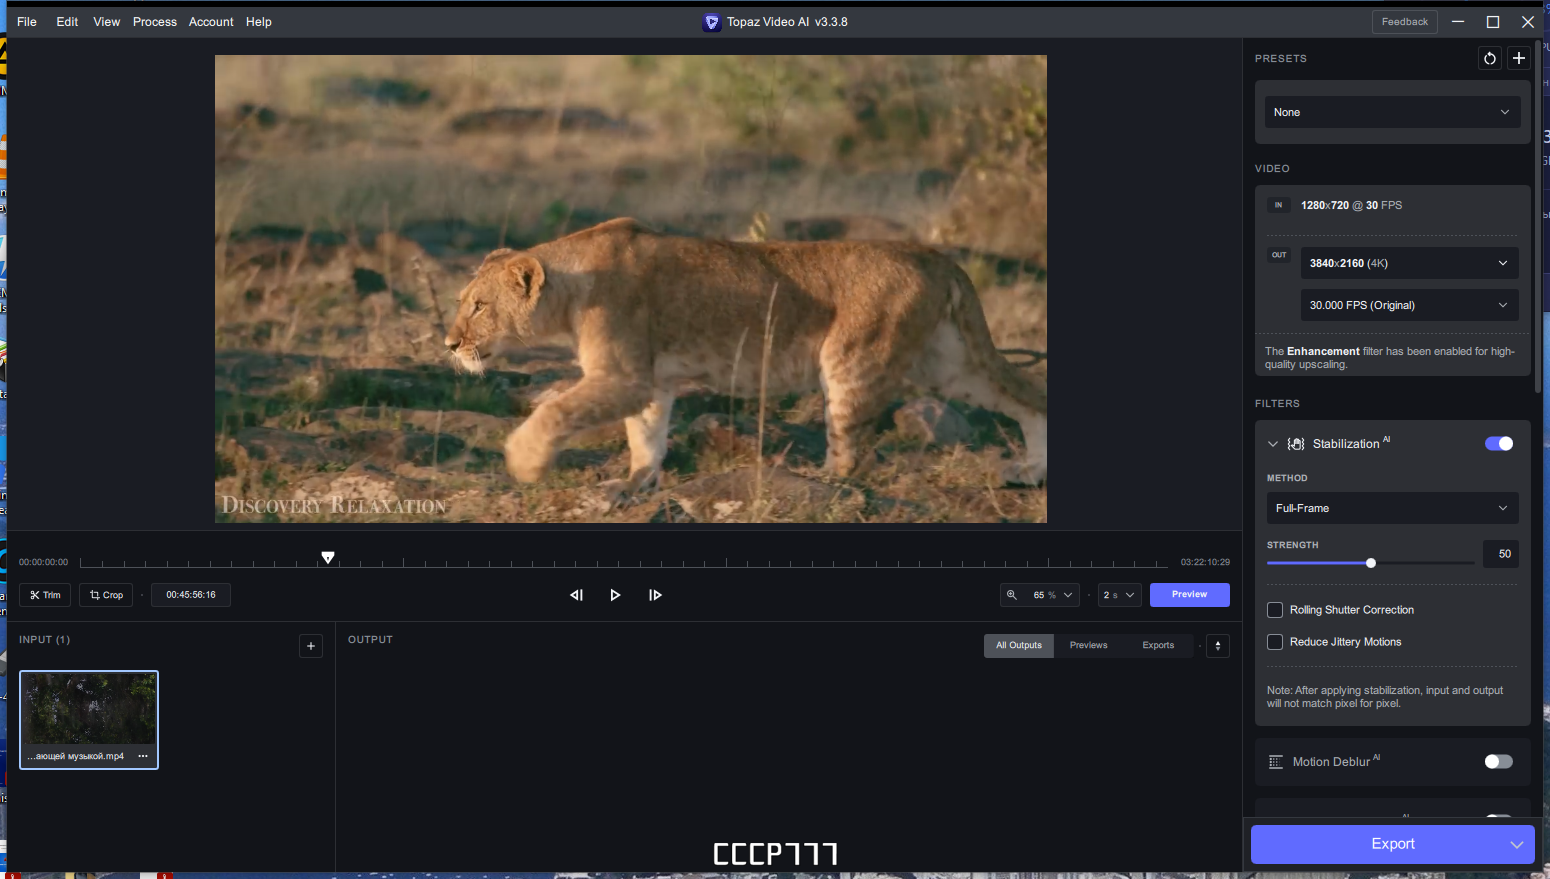
Task: Open the 3840x2160 output resolution dropdown
Action: tap(1409, 263)
